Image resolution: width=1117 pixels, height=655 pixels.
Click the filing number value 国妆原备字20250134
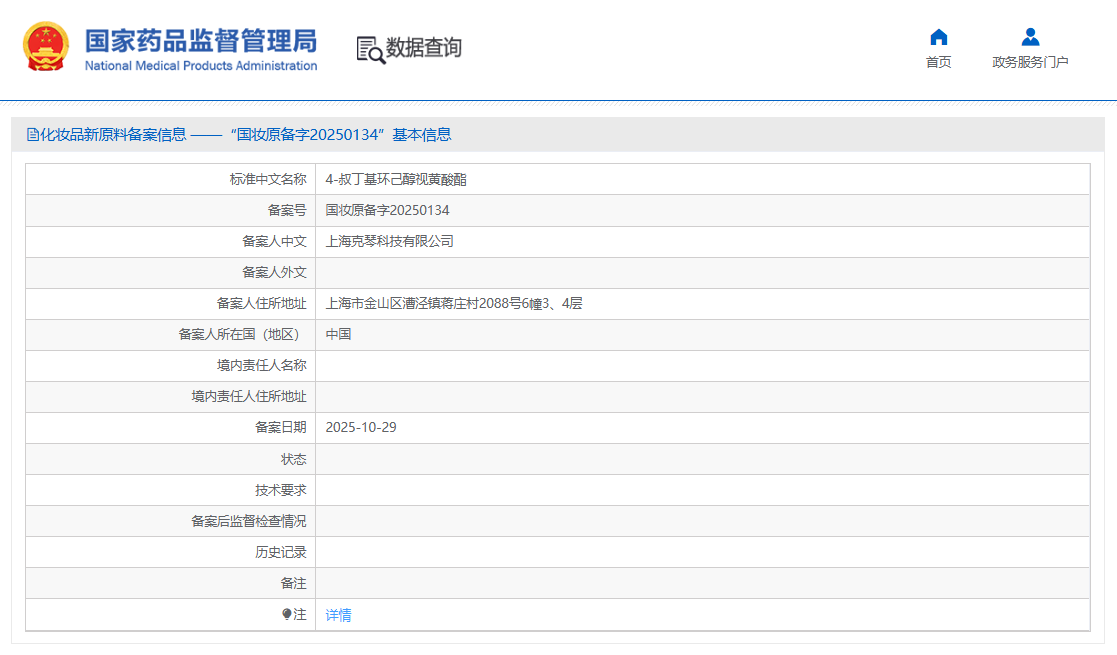coord(387,211)
